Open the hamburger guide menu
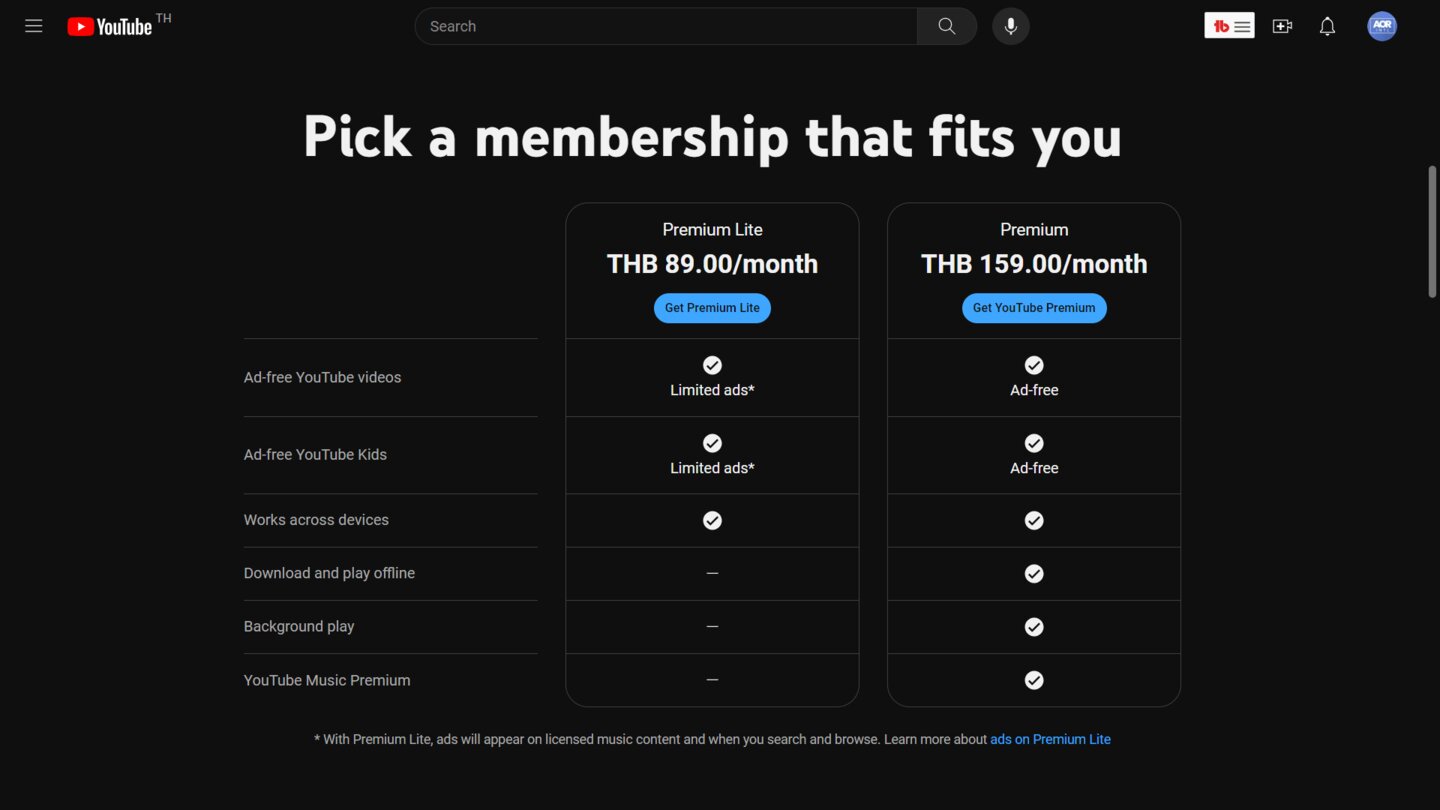Viewport: 1440px width, 810px height. click(x=34, y=27)
